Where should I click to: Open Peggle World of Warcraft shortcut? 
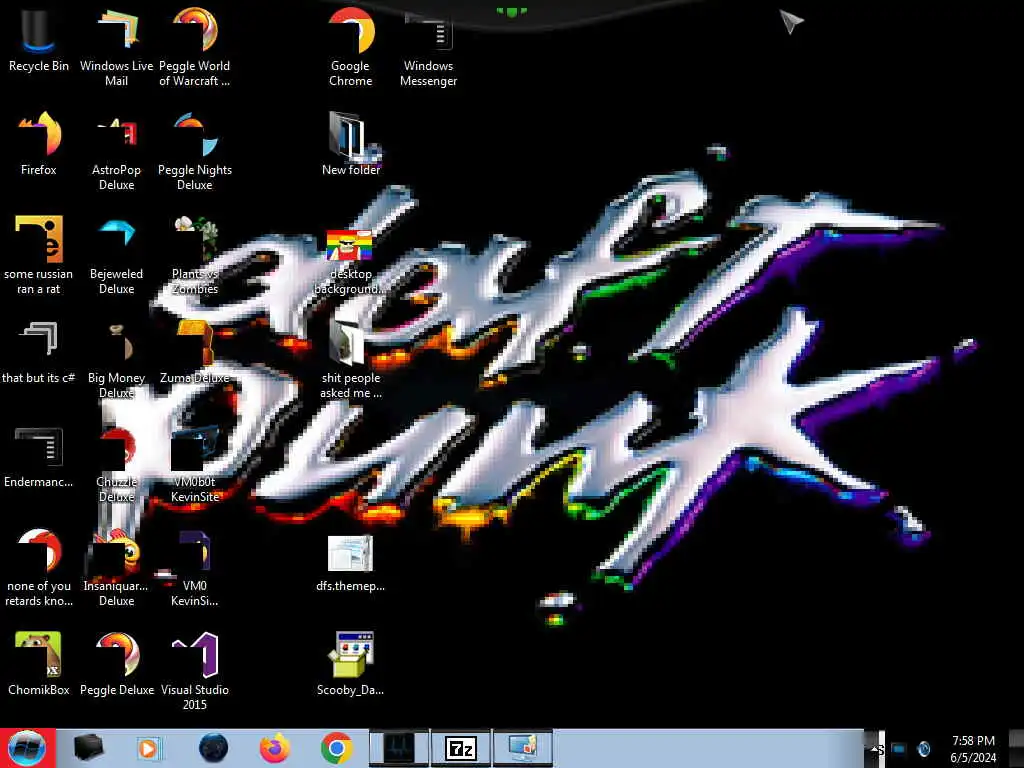(195, 47)
